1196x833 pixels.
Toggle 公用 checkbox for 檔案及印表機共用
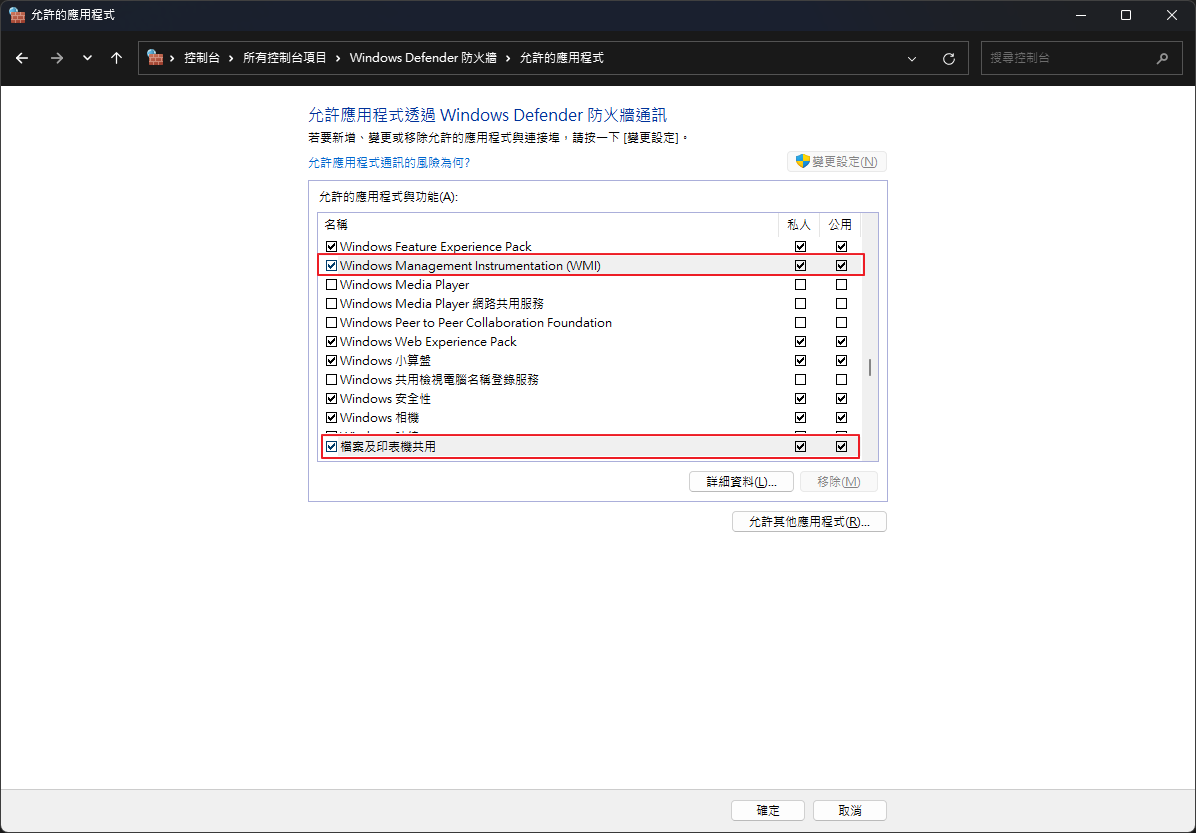[841, 447]
